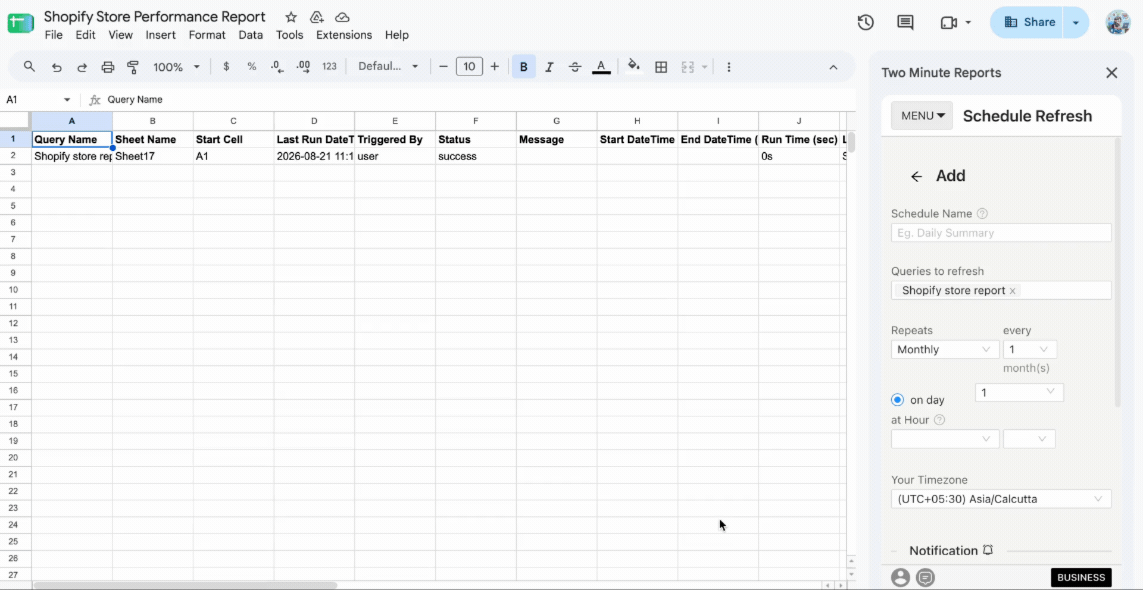Toggle italic formatting

(549, 66)
